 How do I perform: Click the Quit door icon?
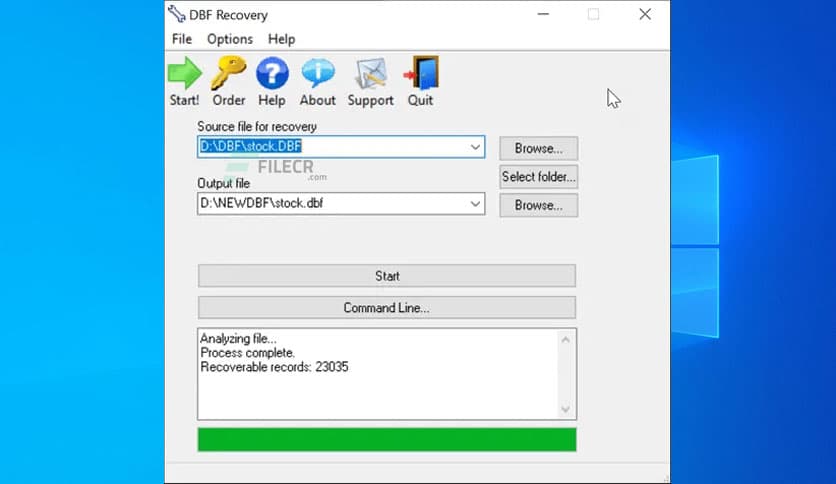coord(421,72)
